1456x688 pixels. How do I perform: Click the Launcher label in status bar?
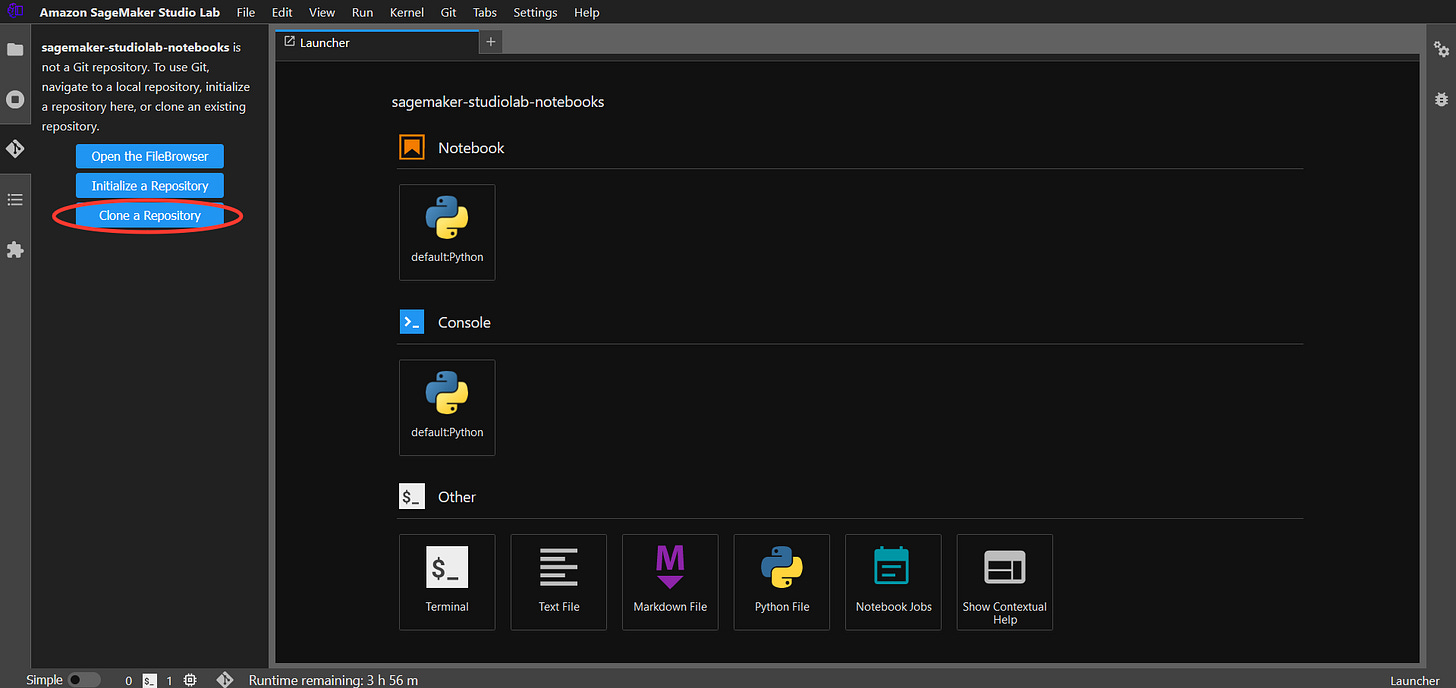tap(1415, 680)
